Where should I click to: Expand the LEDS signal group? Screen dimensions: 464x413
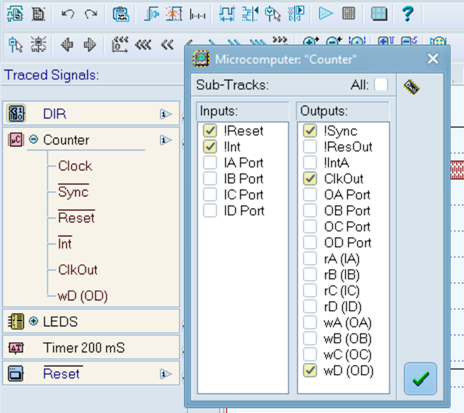[33, 321]
